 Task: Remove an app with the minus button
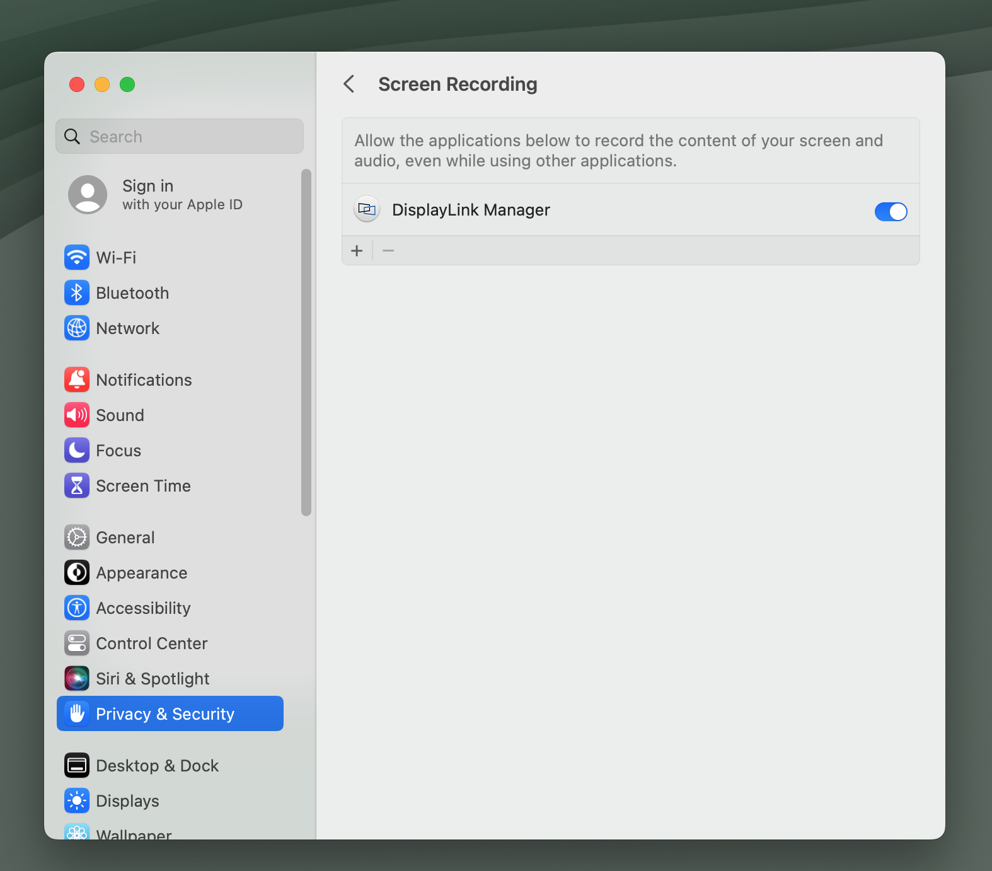click(388, 250)
